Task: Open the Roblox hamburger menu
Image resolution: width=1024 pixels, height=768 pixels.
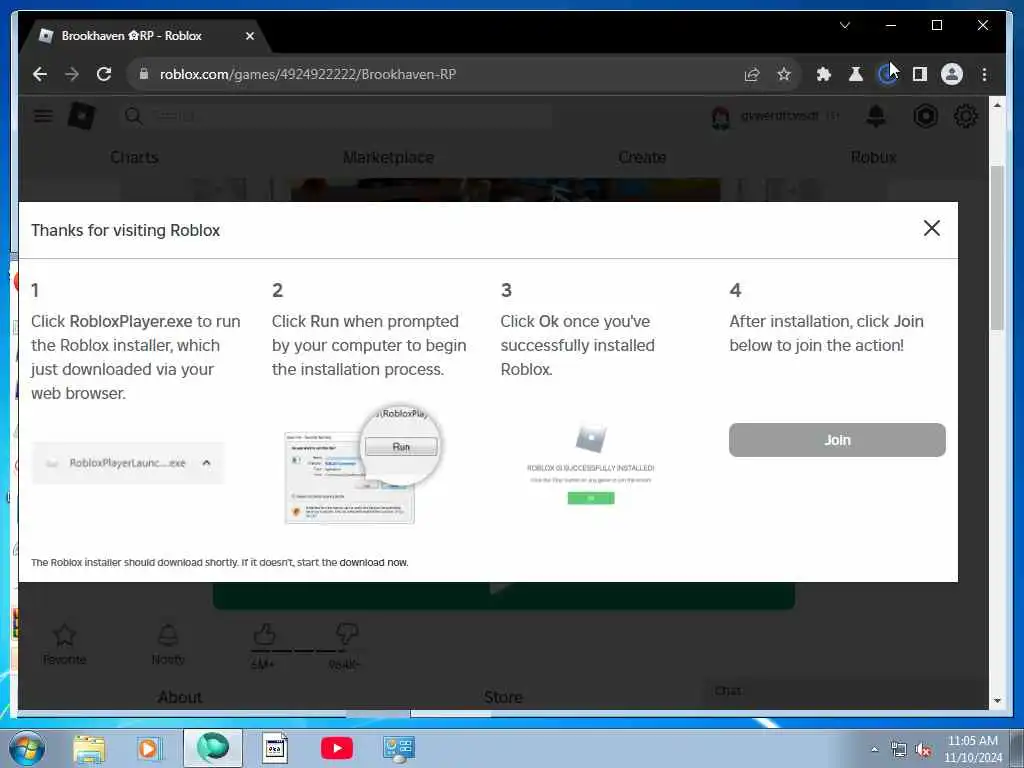Action: (x=43, y=116)
